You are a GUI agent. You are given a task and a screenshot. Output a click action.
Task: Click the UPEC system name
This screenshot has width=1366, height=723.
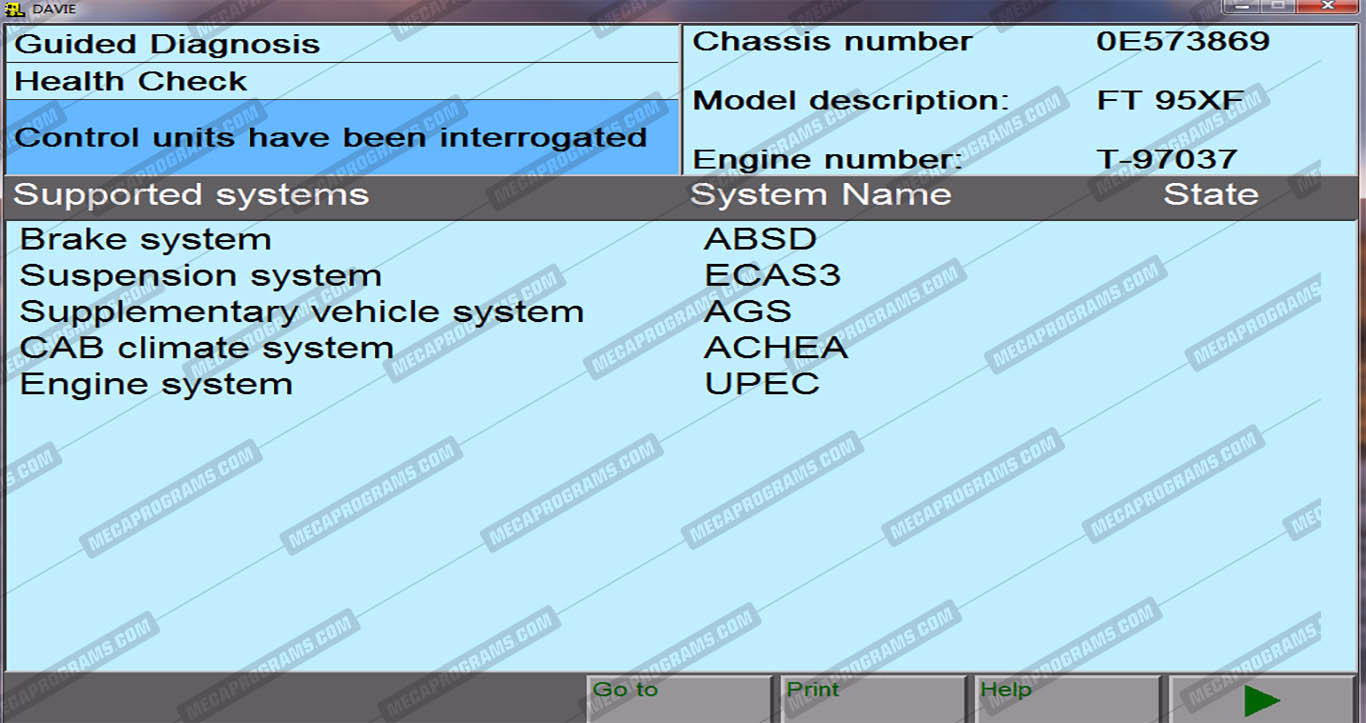762,384
